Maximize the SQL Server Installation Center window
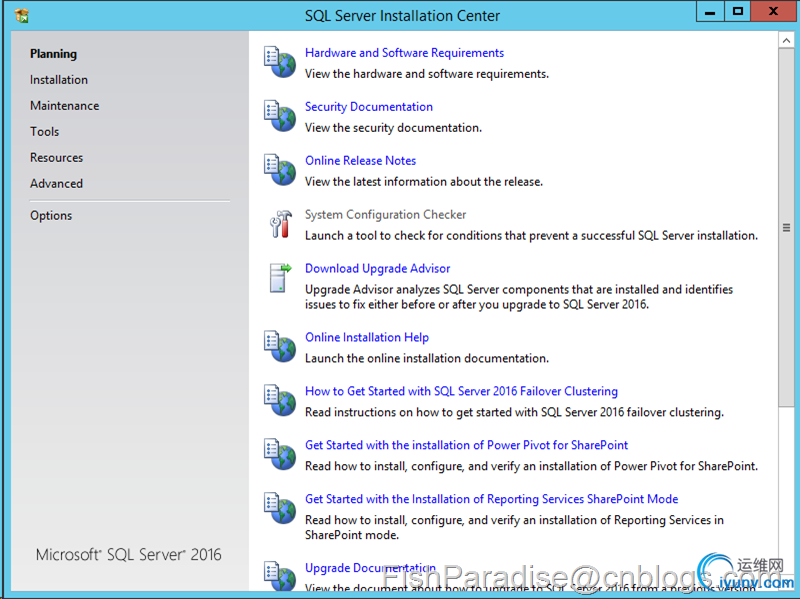Viewport: 800px width, 599px height. (x=737, y=12)
